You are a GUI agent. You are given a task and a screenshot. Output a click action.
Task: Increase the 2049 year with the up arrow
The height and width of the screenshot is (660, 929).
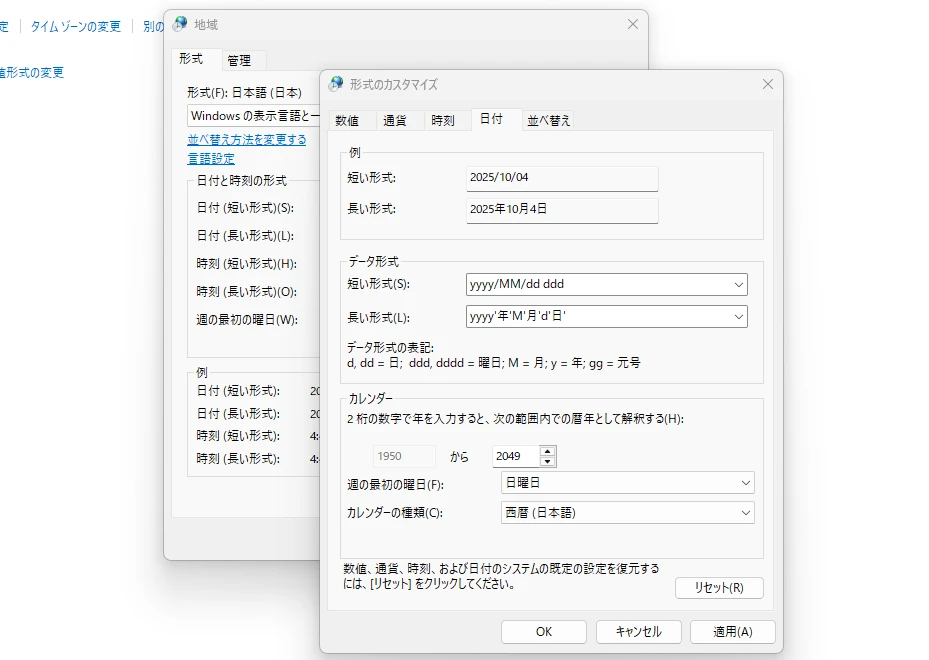(547, 451)
